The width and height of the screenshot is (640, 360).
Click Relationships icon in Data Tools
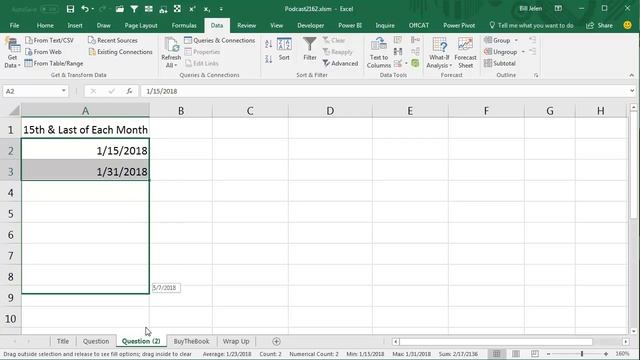click(x=416, y=52)
